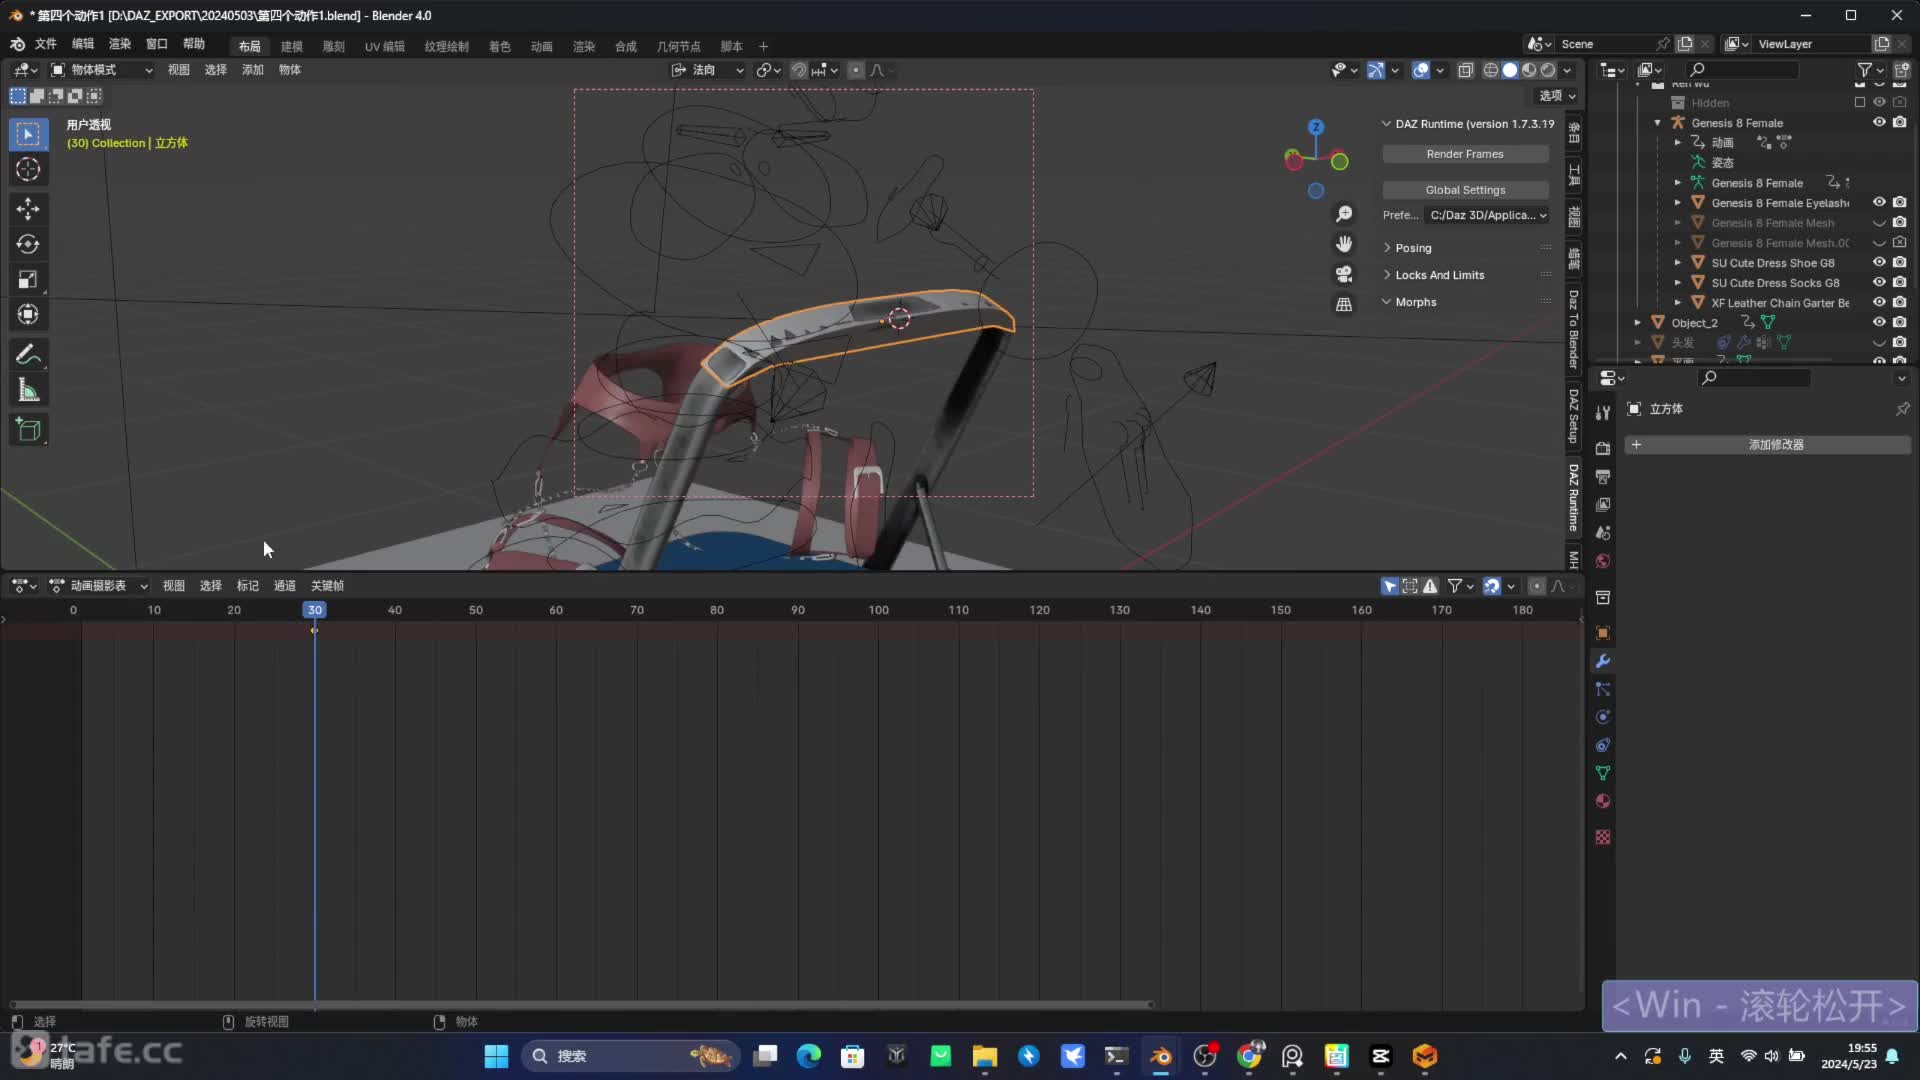This screenshot has height=1080, width=1920.
Task: Open the dope sheet 关键帧 menu
Action: pyautogui.click(x=327, y=586)
